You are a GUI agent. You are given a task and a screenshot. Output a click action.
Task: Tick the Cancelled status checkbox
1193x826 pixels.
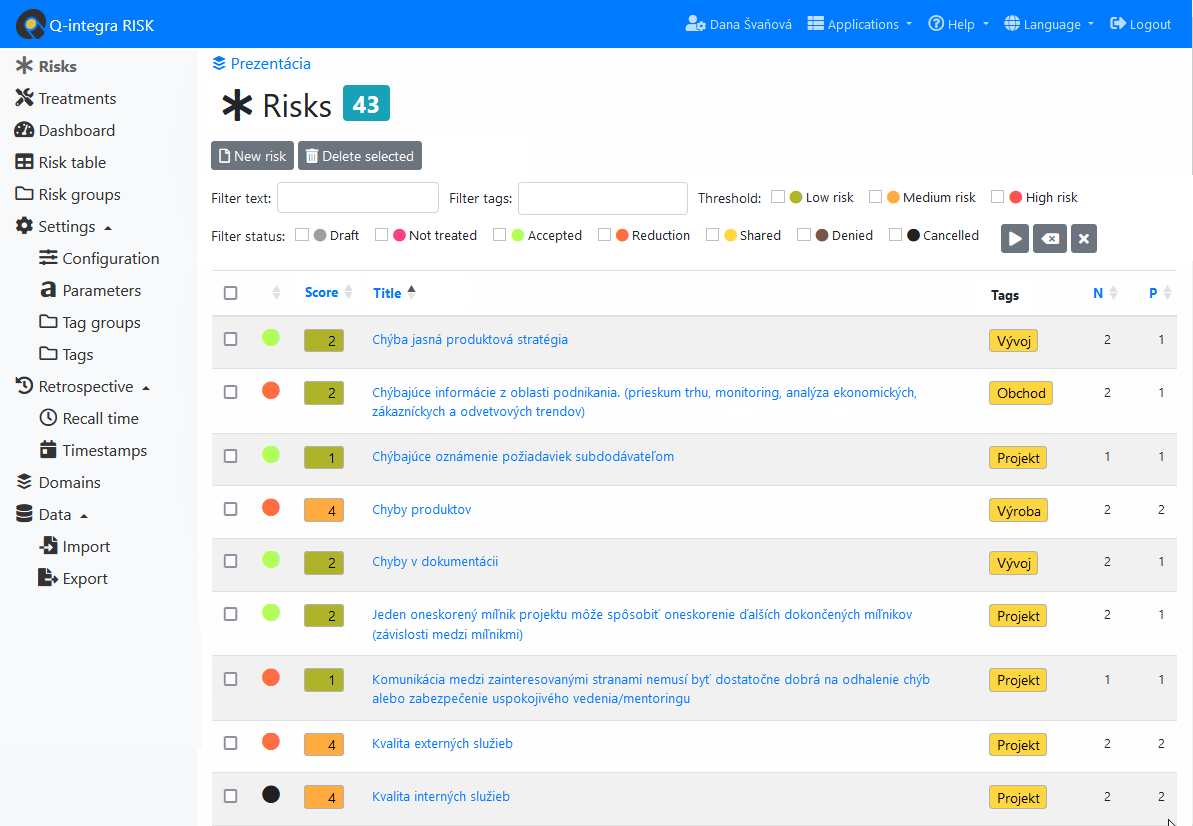(x=896, y=234)
